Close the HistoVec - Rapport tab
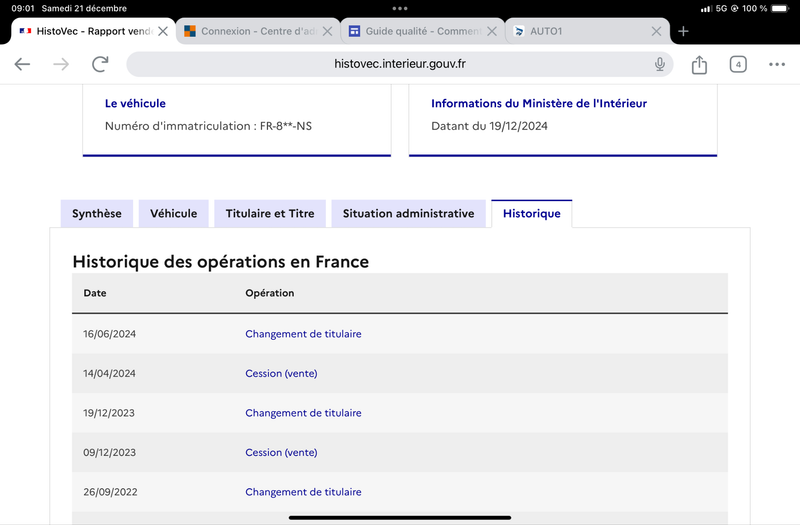The width and height of the screenshot is (800, 525). pyautogui.click(x=163, y=31)
